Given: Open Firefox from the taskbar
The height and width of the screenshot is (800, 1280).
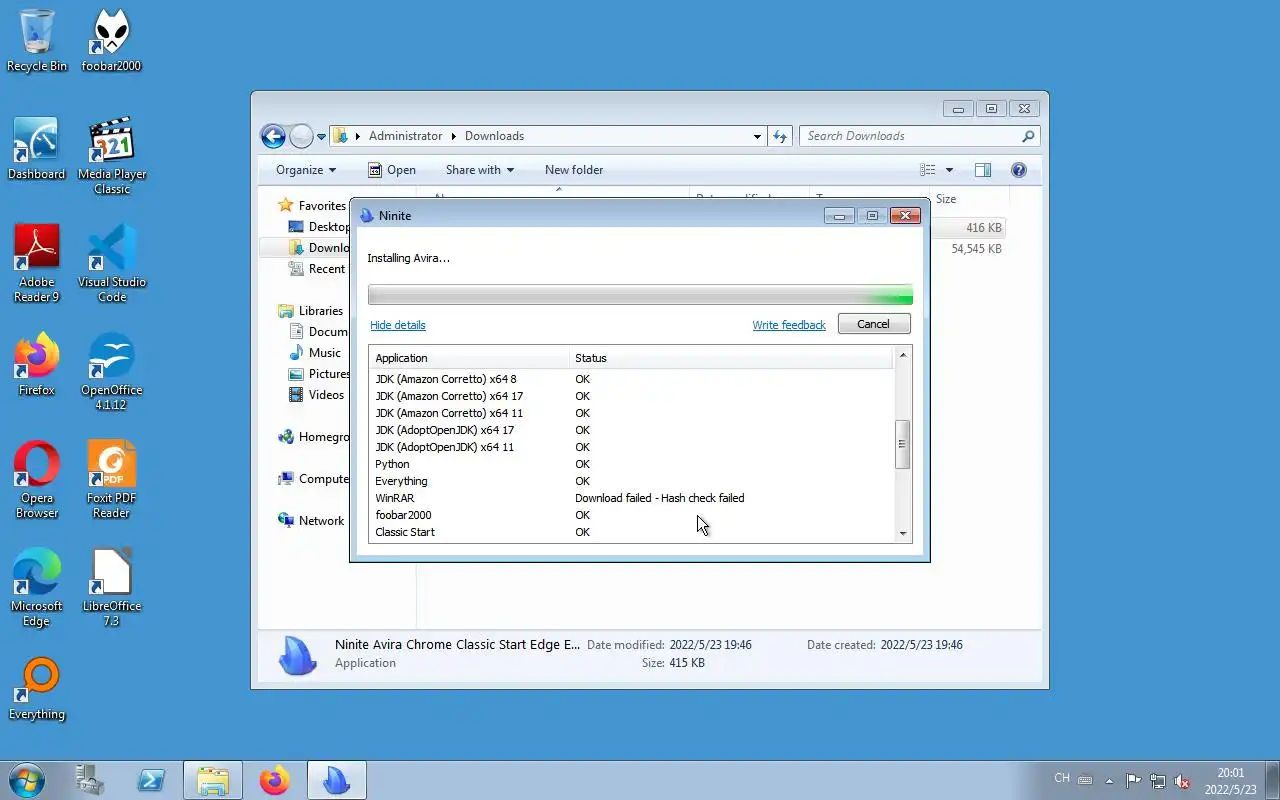Looking at the screenshot, I should [274, 780].
